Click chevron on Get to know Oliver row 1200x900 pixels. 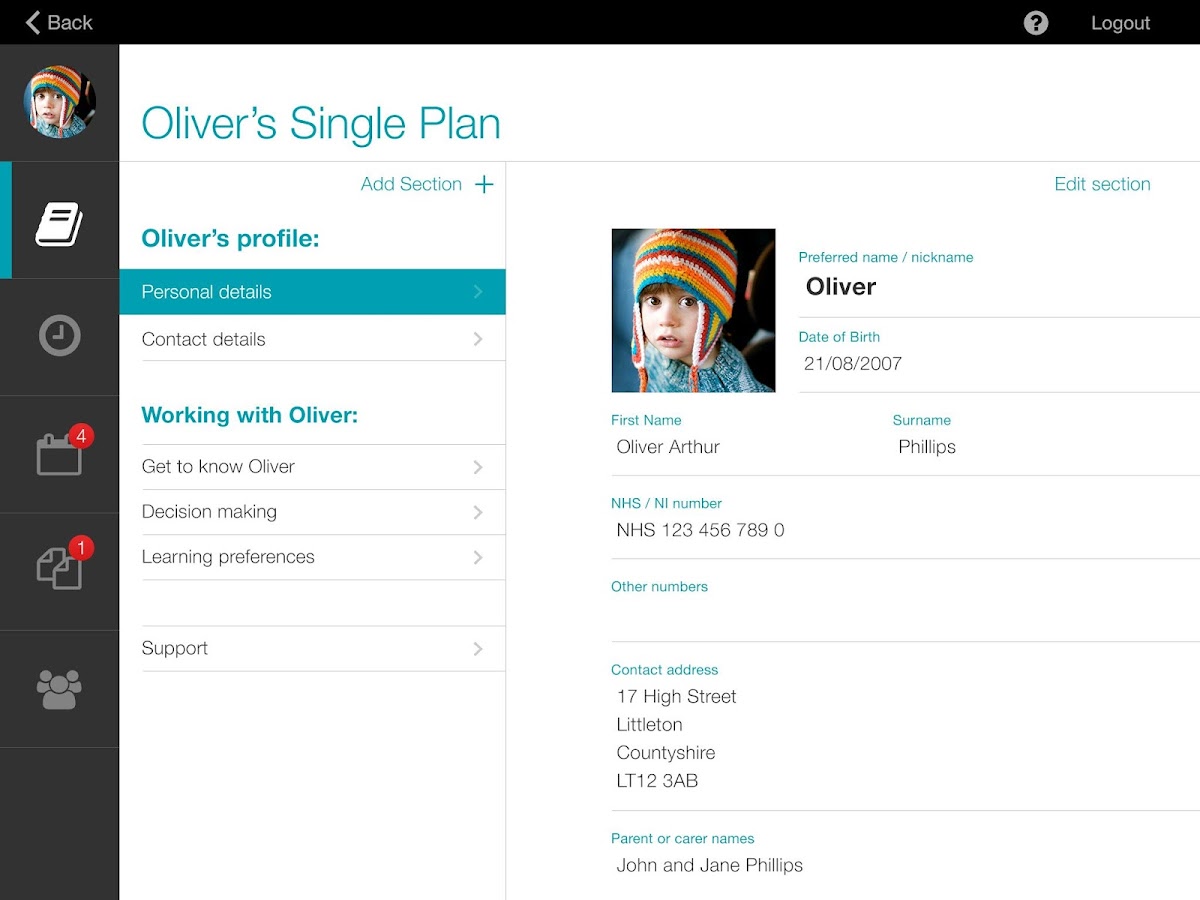pyautogui.click(x=478, y=467)
